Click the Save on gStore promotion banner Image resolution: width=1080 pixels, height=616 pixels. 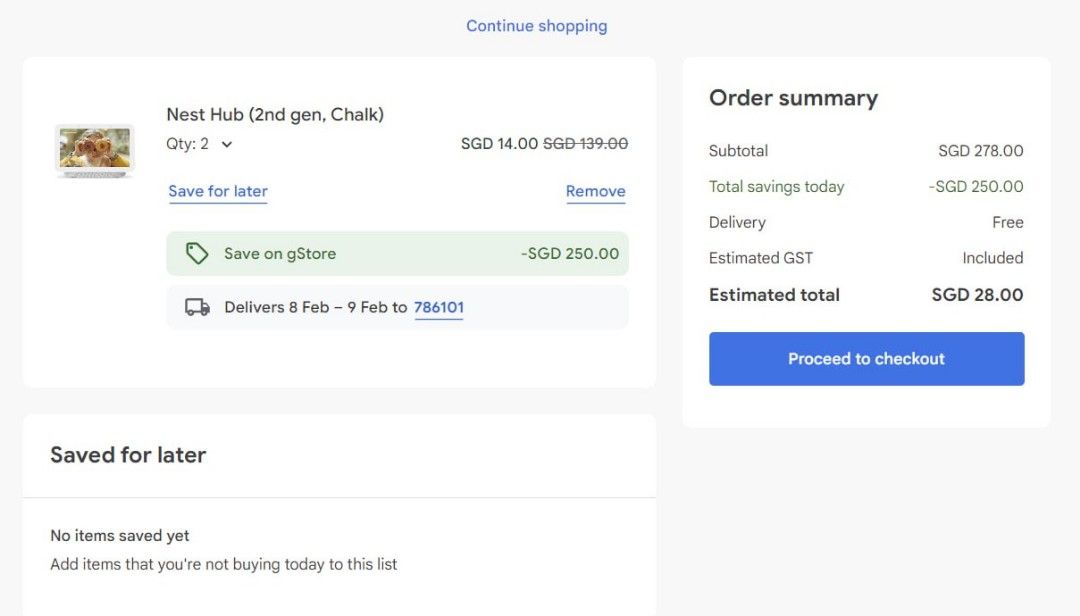click(398, 253)
